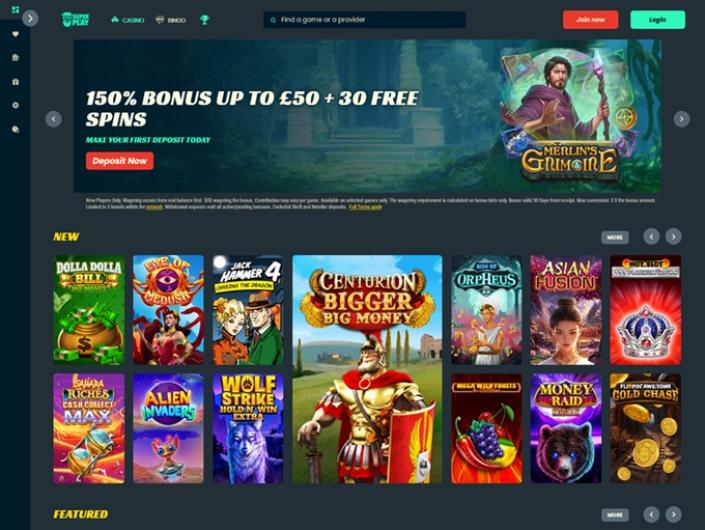Expand the sidebar with the arrow button
This screenshot has height=530, width=705.
point(30,18)
